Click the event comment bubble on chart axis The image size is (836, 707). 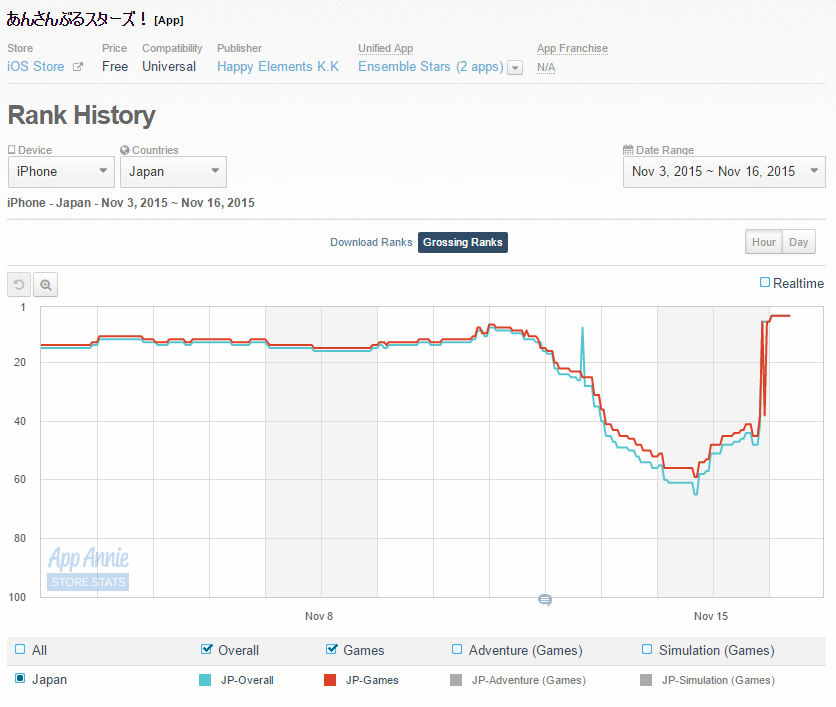point(545,600)
